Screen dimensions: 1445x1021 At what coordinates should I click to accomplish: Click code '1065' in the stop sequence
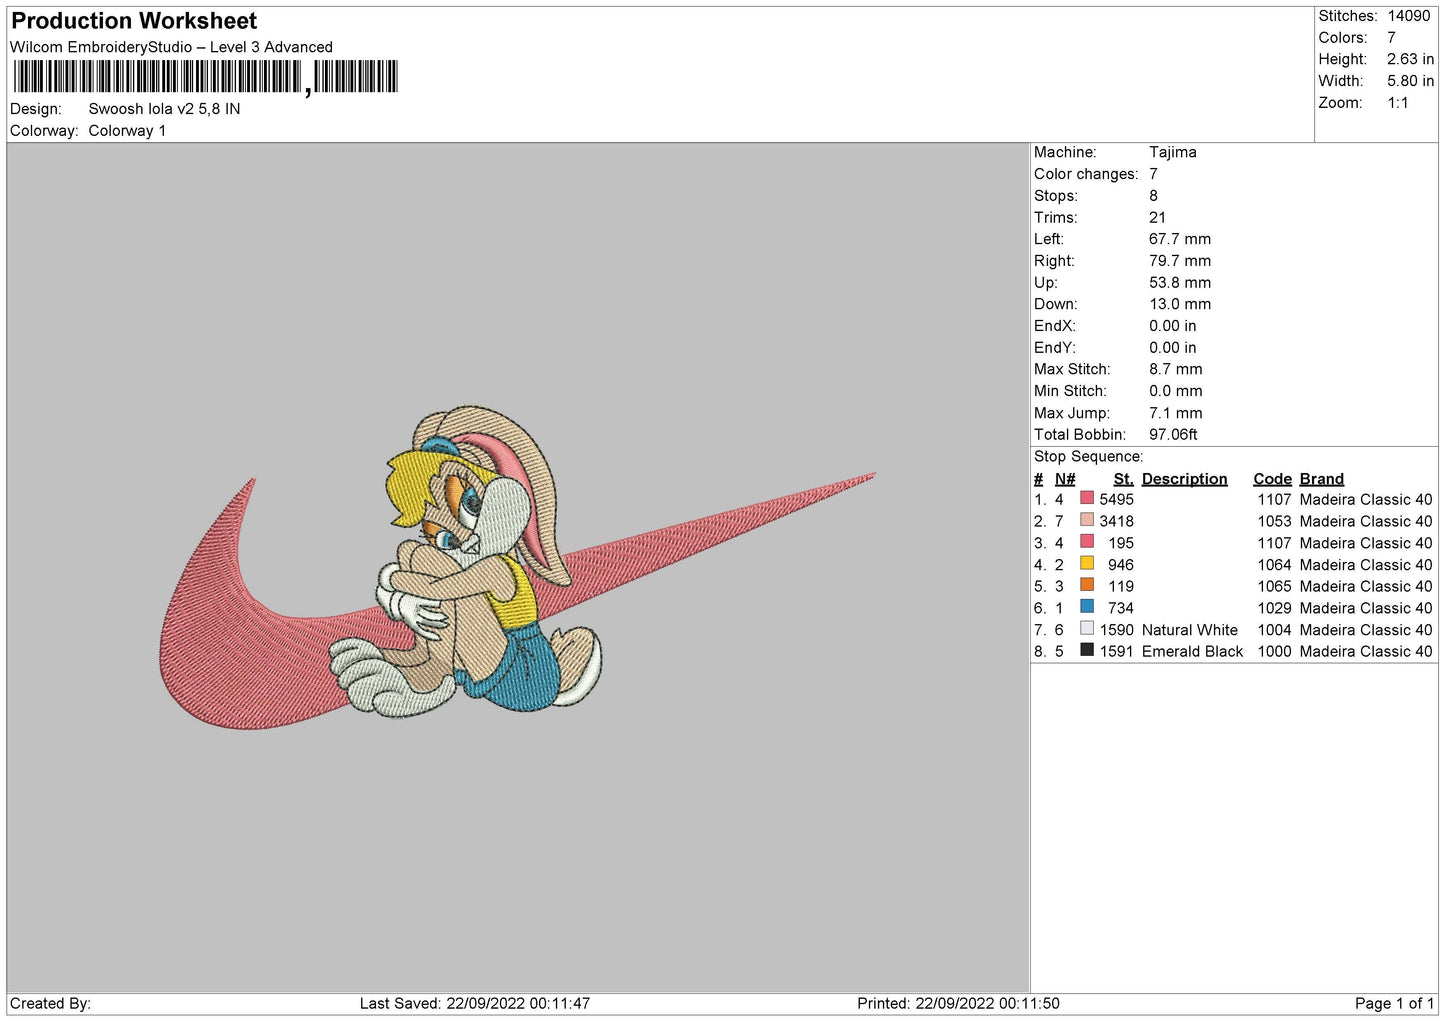point(1274,586)
